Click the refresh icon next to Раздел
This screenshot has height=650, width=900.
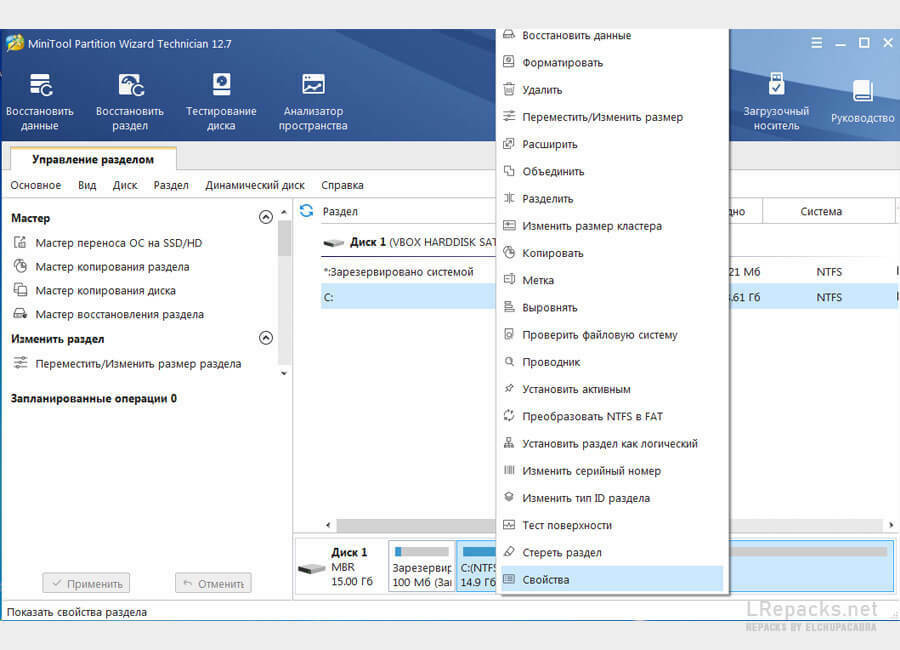pyautogui.click(x=307, y=211)
